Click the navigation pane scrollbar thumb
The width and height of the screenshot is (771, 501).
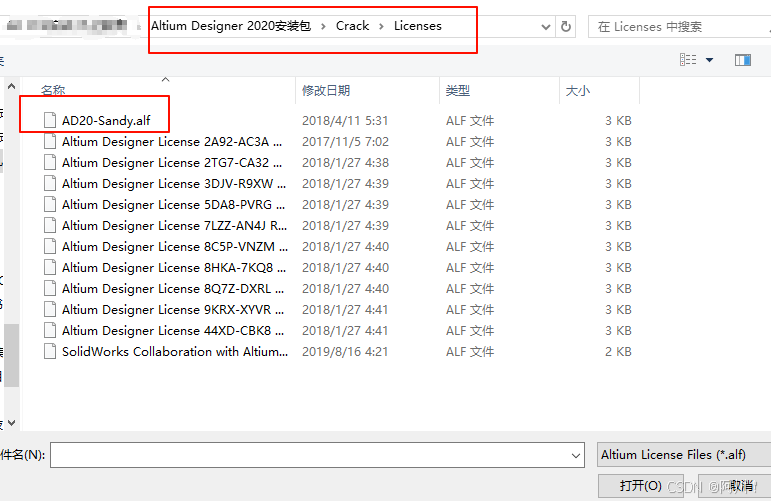point(11,355)
